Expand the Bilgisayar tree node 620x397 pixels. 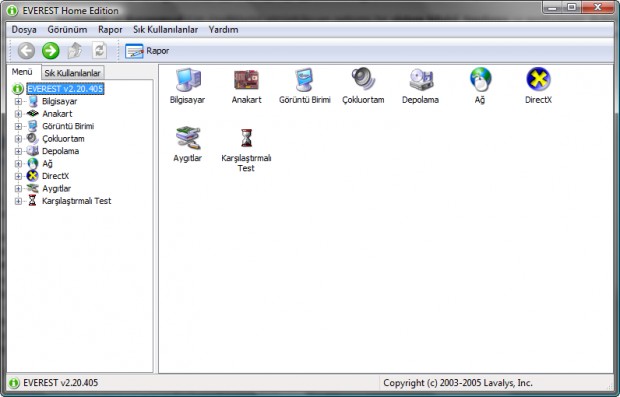[x=18, y=102]
